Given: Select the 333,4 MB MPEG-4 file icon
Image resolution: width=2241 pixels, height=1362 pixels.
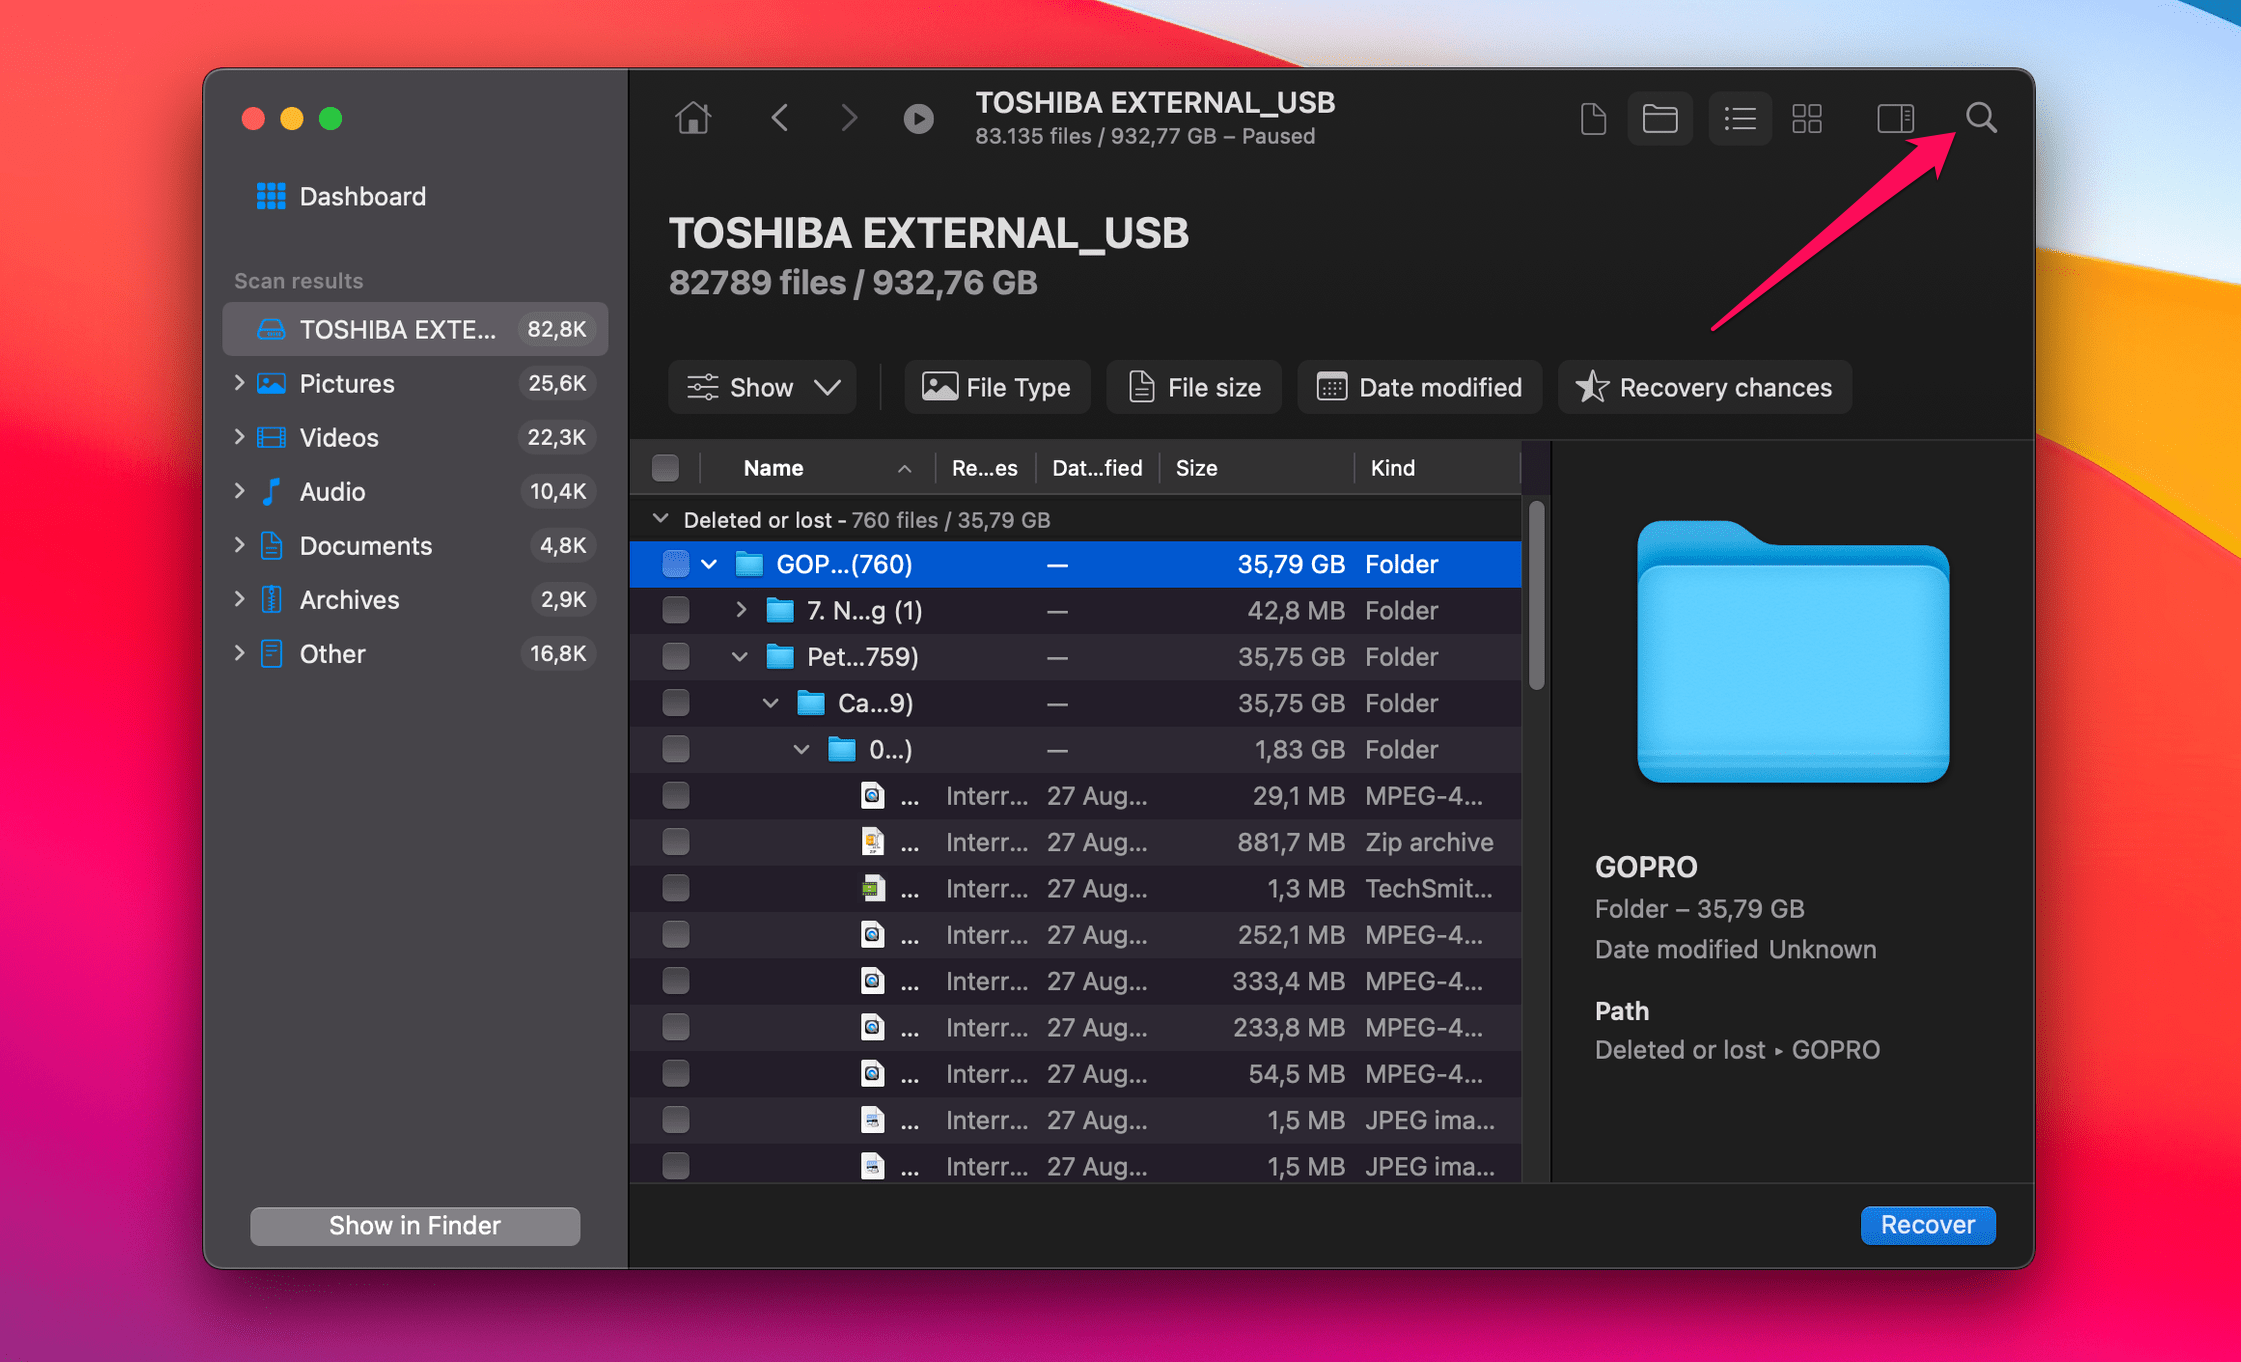Looking at the screenshot, I should [x=873, y=981].
